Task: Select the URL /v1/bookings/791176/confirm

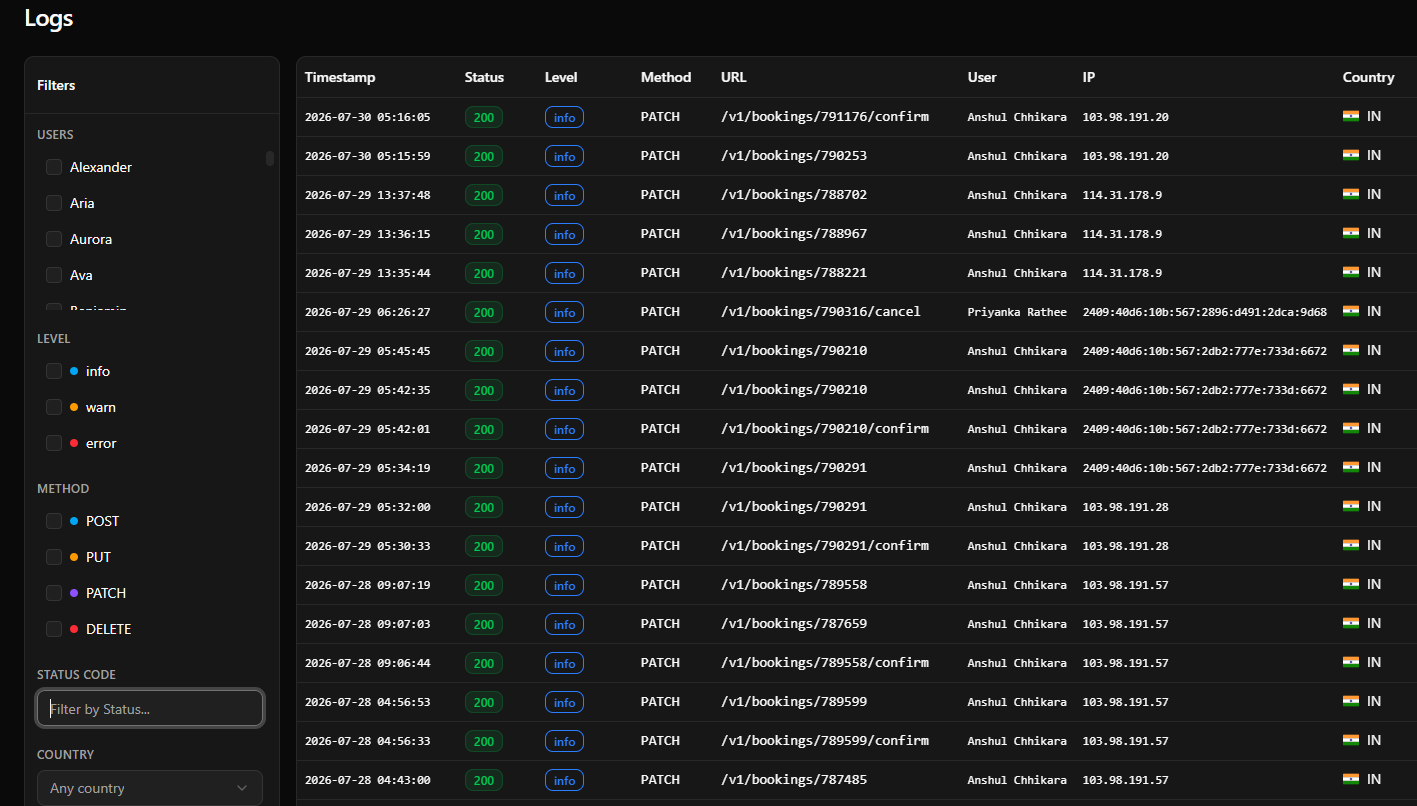Action: coord(825,116)
